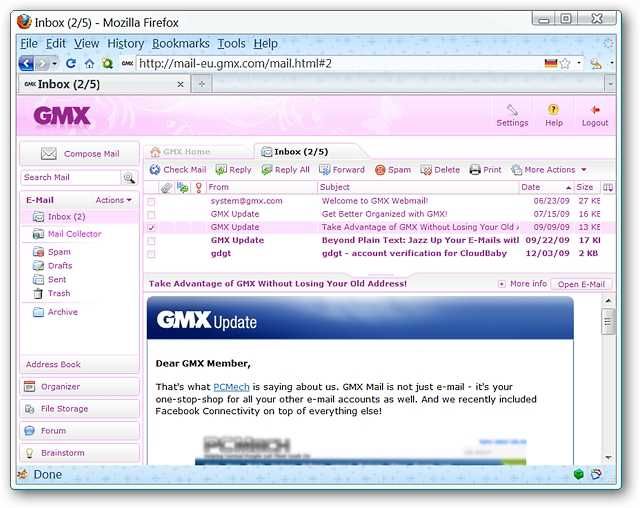
Task: Click the Logout icon
Action: (x=595, y=110)
